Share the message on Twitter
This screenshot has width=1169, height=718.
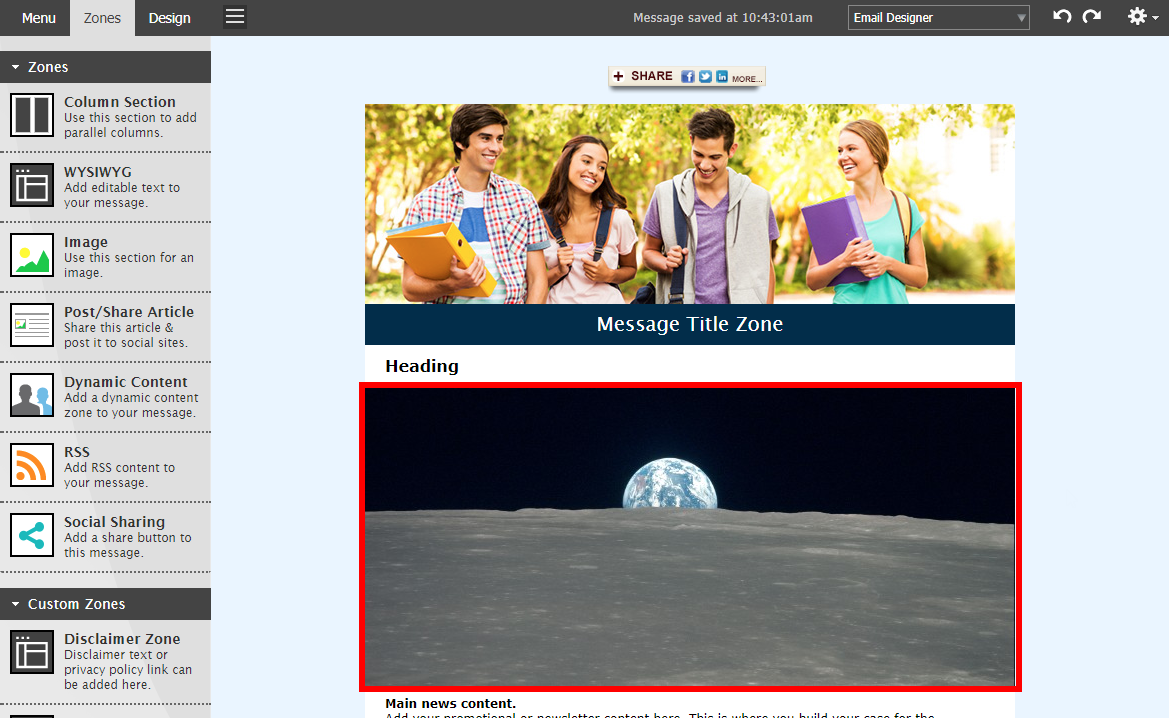pyautogui.click(x=705, y=77)
